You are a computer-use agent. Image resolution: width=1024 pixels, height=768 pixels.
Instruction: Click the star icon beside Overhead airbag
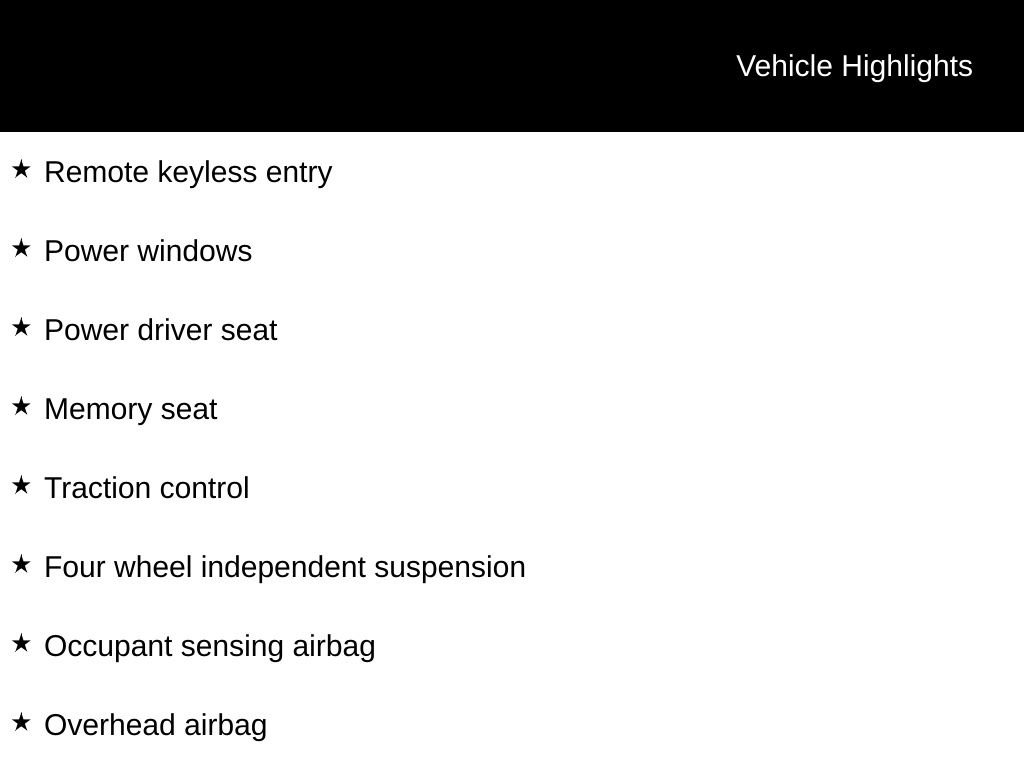pyautogui.click(x=21, y=723)
